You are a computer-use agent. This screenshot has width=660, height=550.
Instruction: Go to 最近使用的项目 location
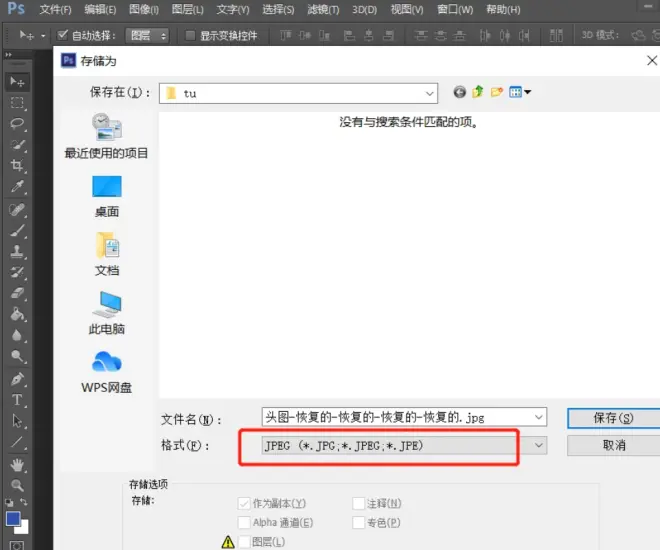106,136
